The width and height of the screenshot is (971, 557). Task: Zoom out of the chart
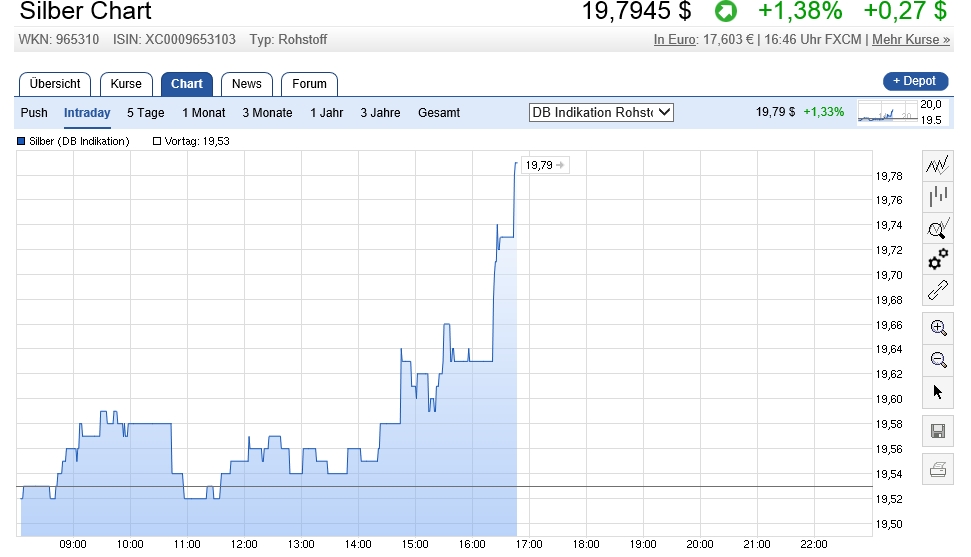(938, 359)
